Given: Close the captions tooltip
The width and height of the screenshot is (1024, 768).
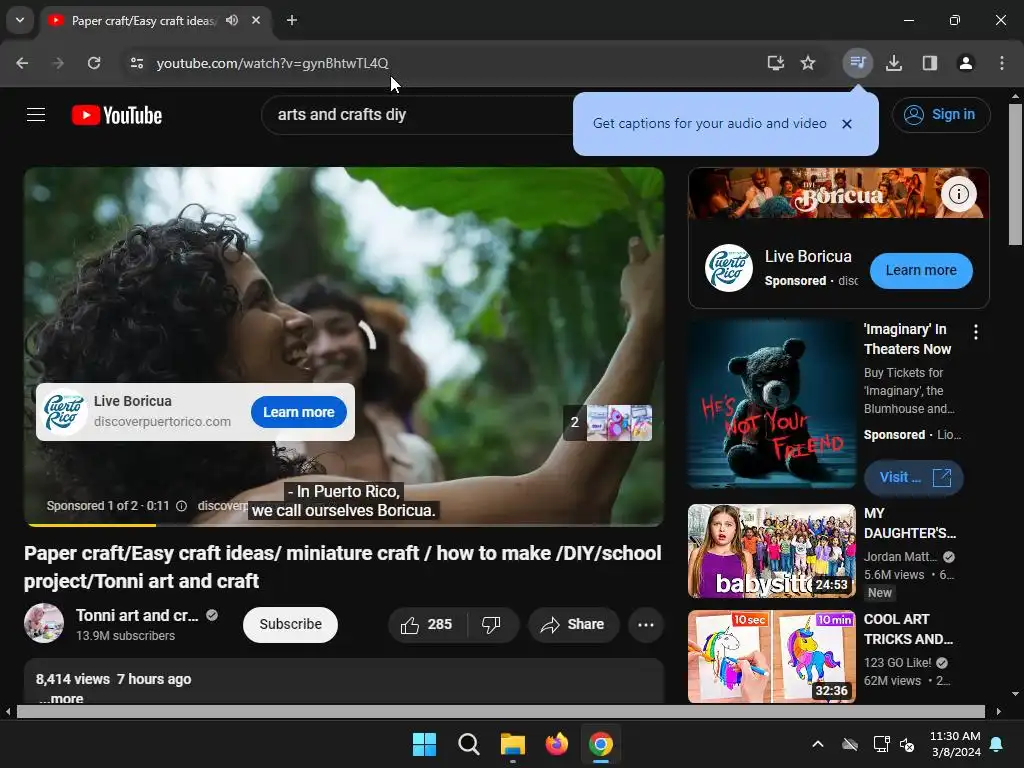Looking at the screenshot, I should coord(847,124).
